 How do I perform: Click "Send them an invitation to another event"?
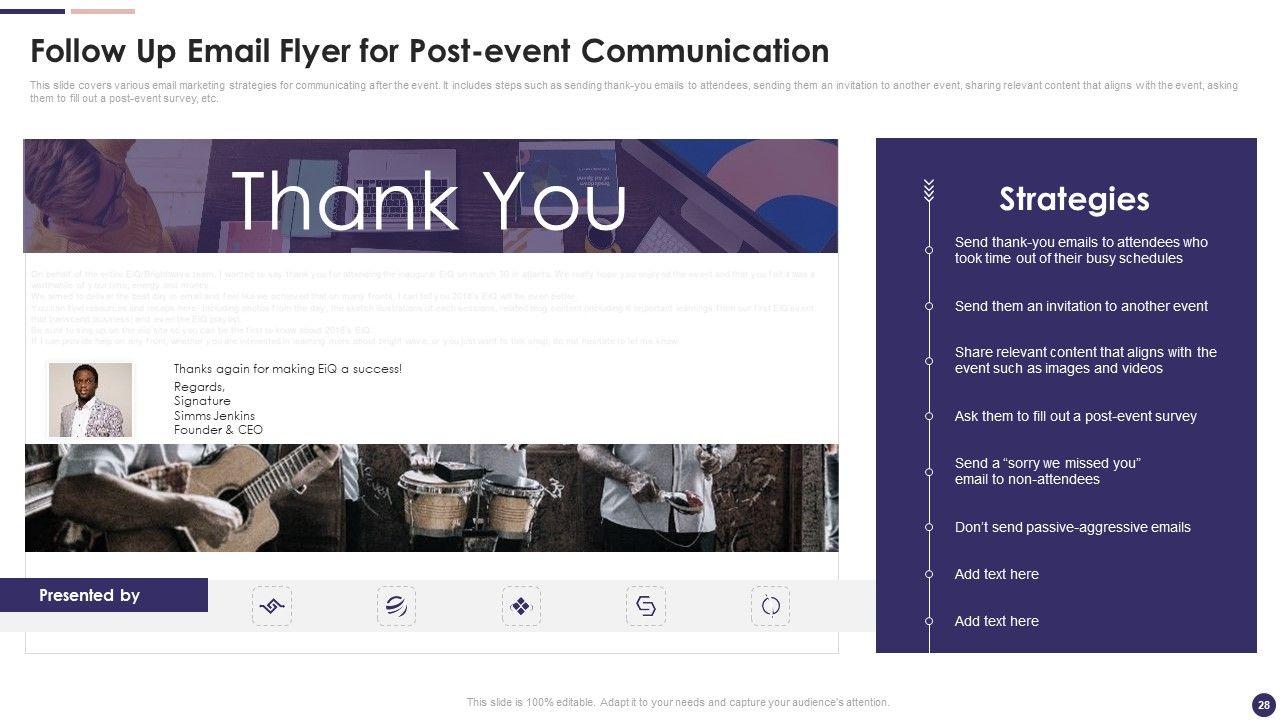1081,306
